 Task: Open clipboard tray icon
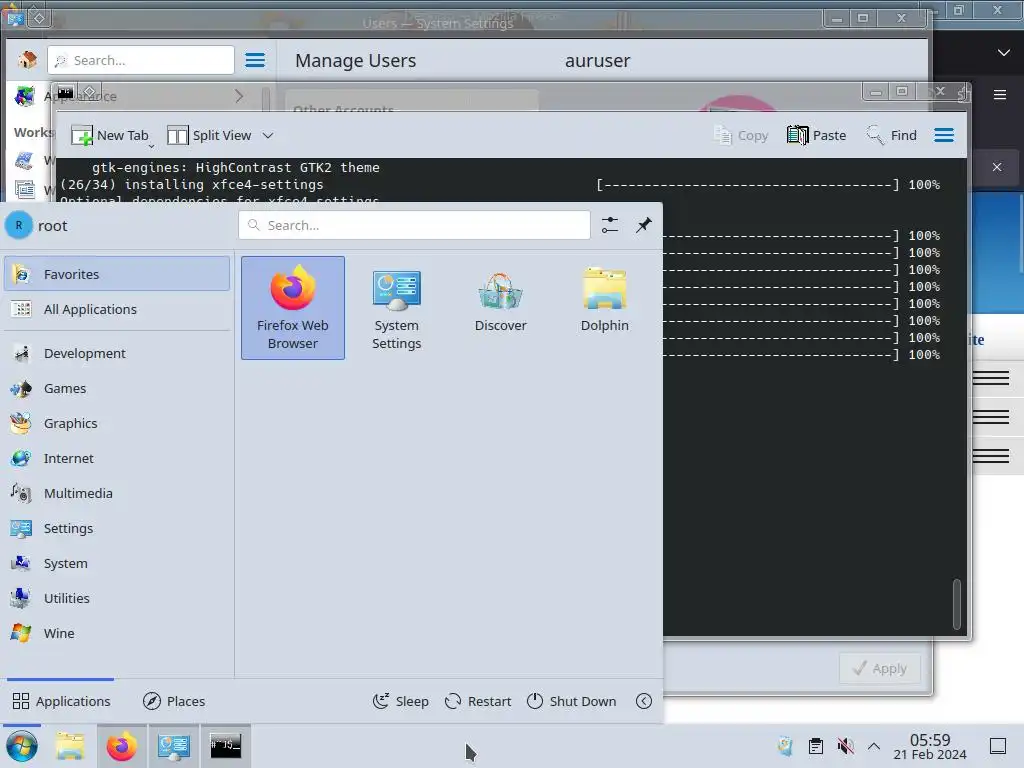click(x=816, y=746)
